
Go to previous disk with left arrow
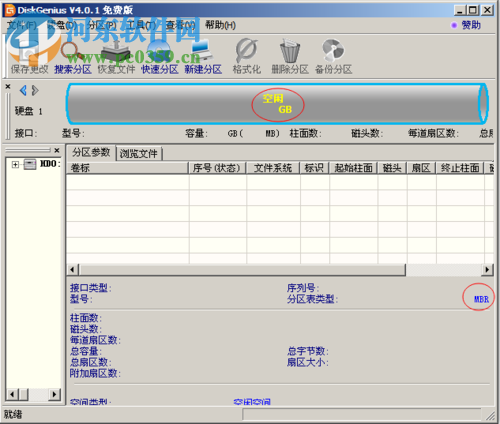click(23, 90)
